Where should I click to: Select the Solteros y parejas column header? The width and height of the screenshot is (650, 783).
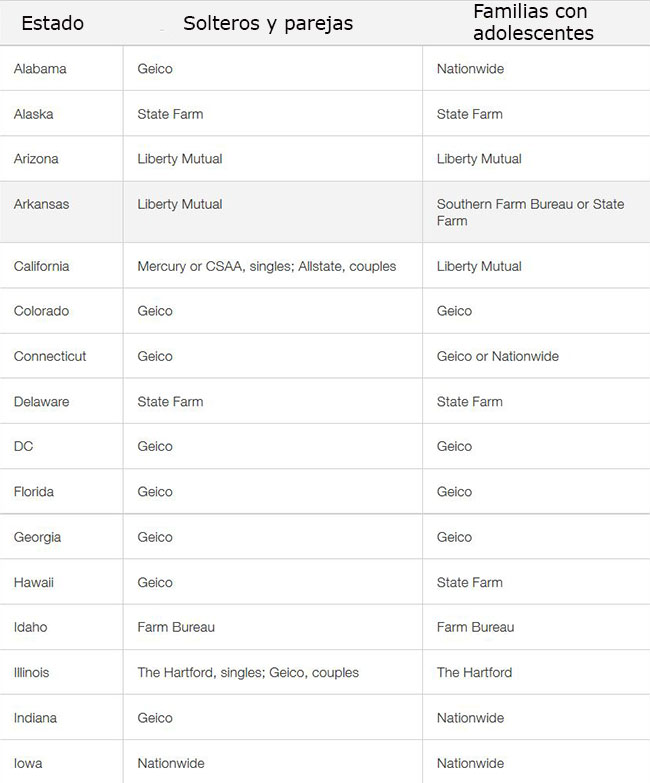268,24
